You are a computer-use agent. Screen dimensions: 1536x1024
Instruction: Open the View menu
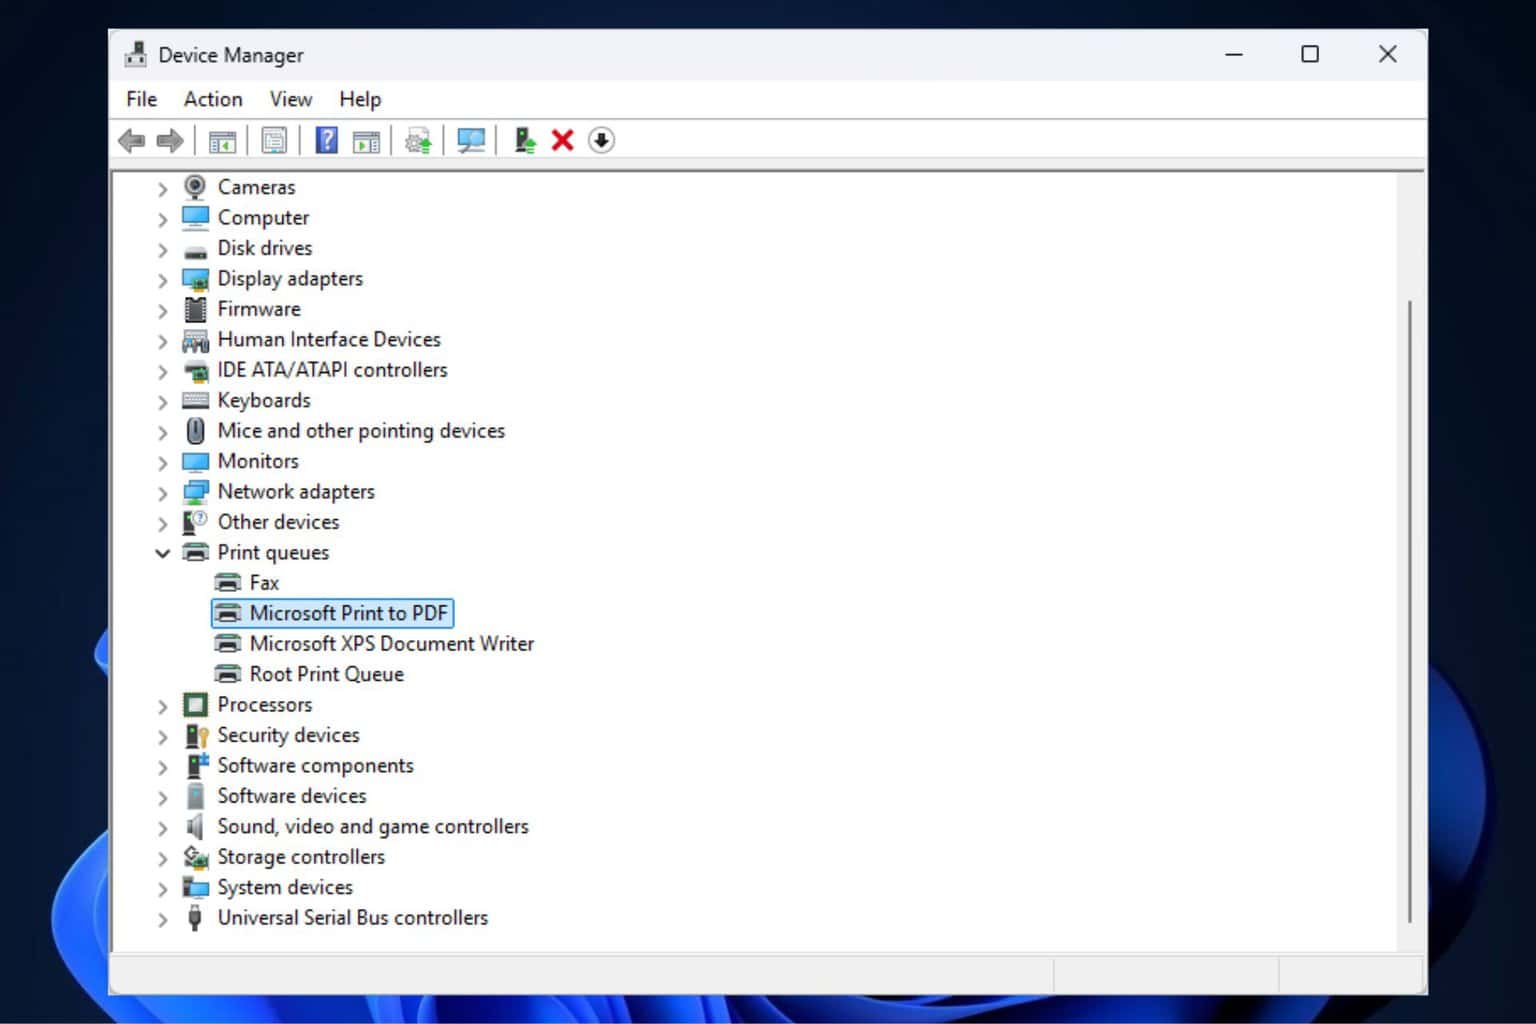coord(289,99)
